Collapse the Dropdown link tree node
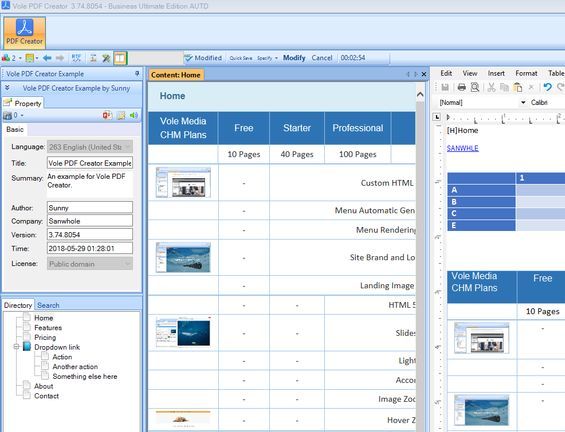Screen dimensions: 565x432 [x=16, y=347]
